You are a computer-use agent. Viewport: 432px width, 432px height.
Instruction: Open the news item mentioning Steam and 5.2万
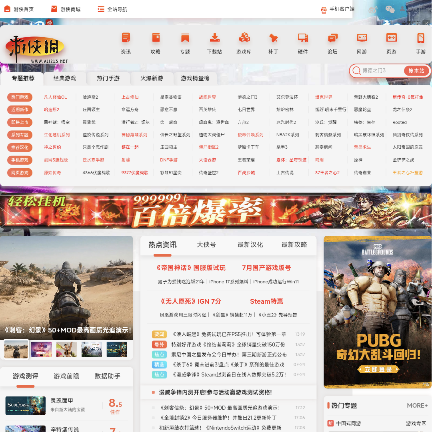229,375
